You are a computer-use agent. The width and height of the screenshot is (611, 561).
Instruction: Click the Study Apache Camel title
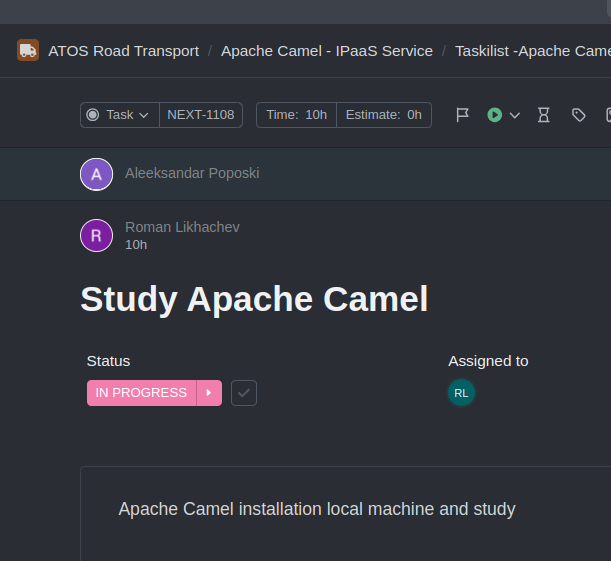click(254, 300)
